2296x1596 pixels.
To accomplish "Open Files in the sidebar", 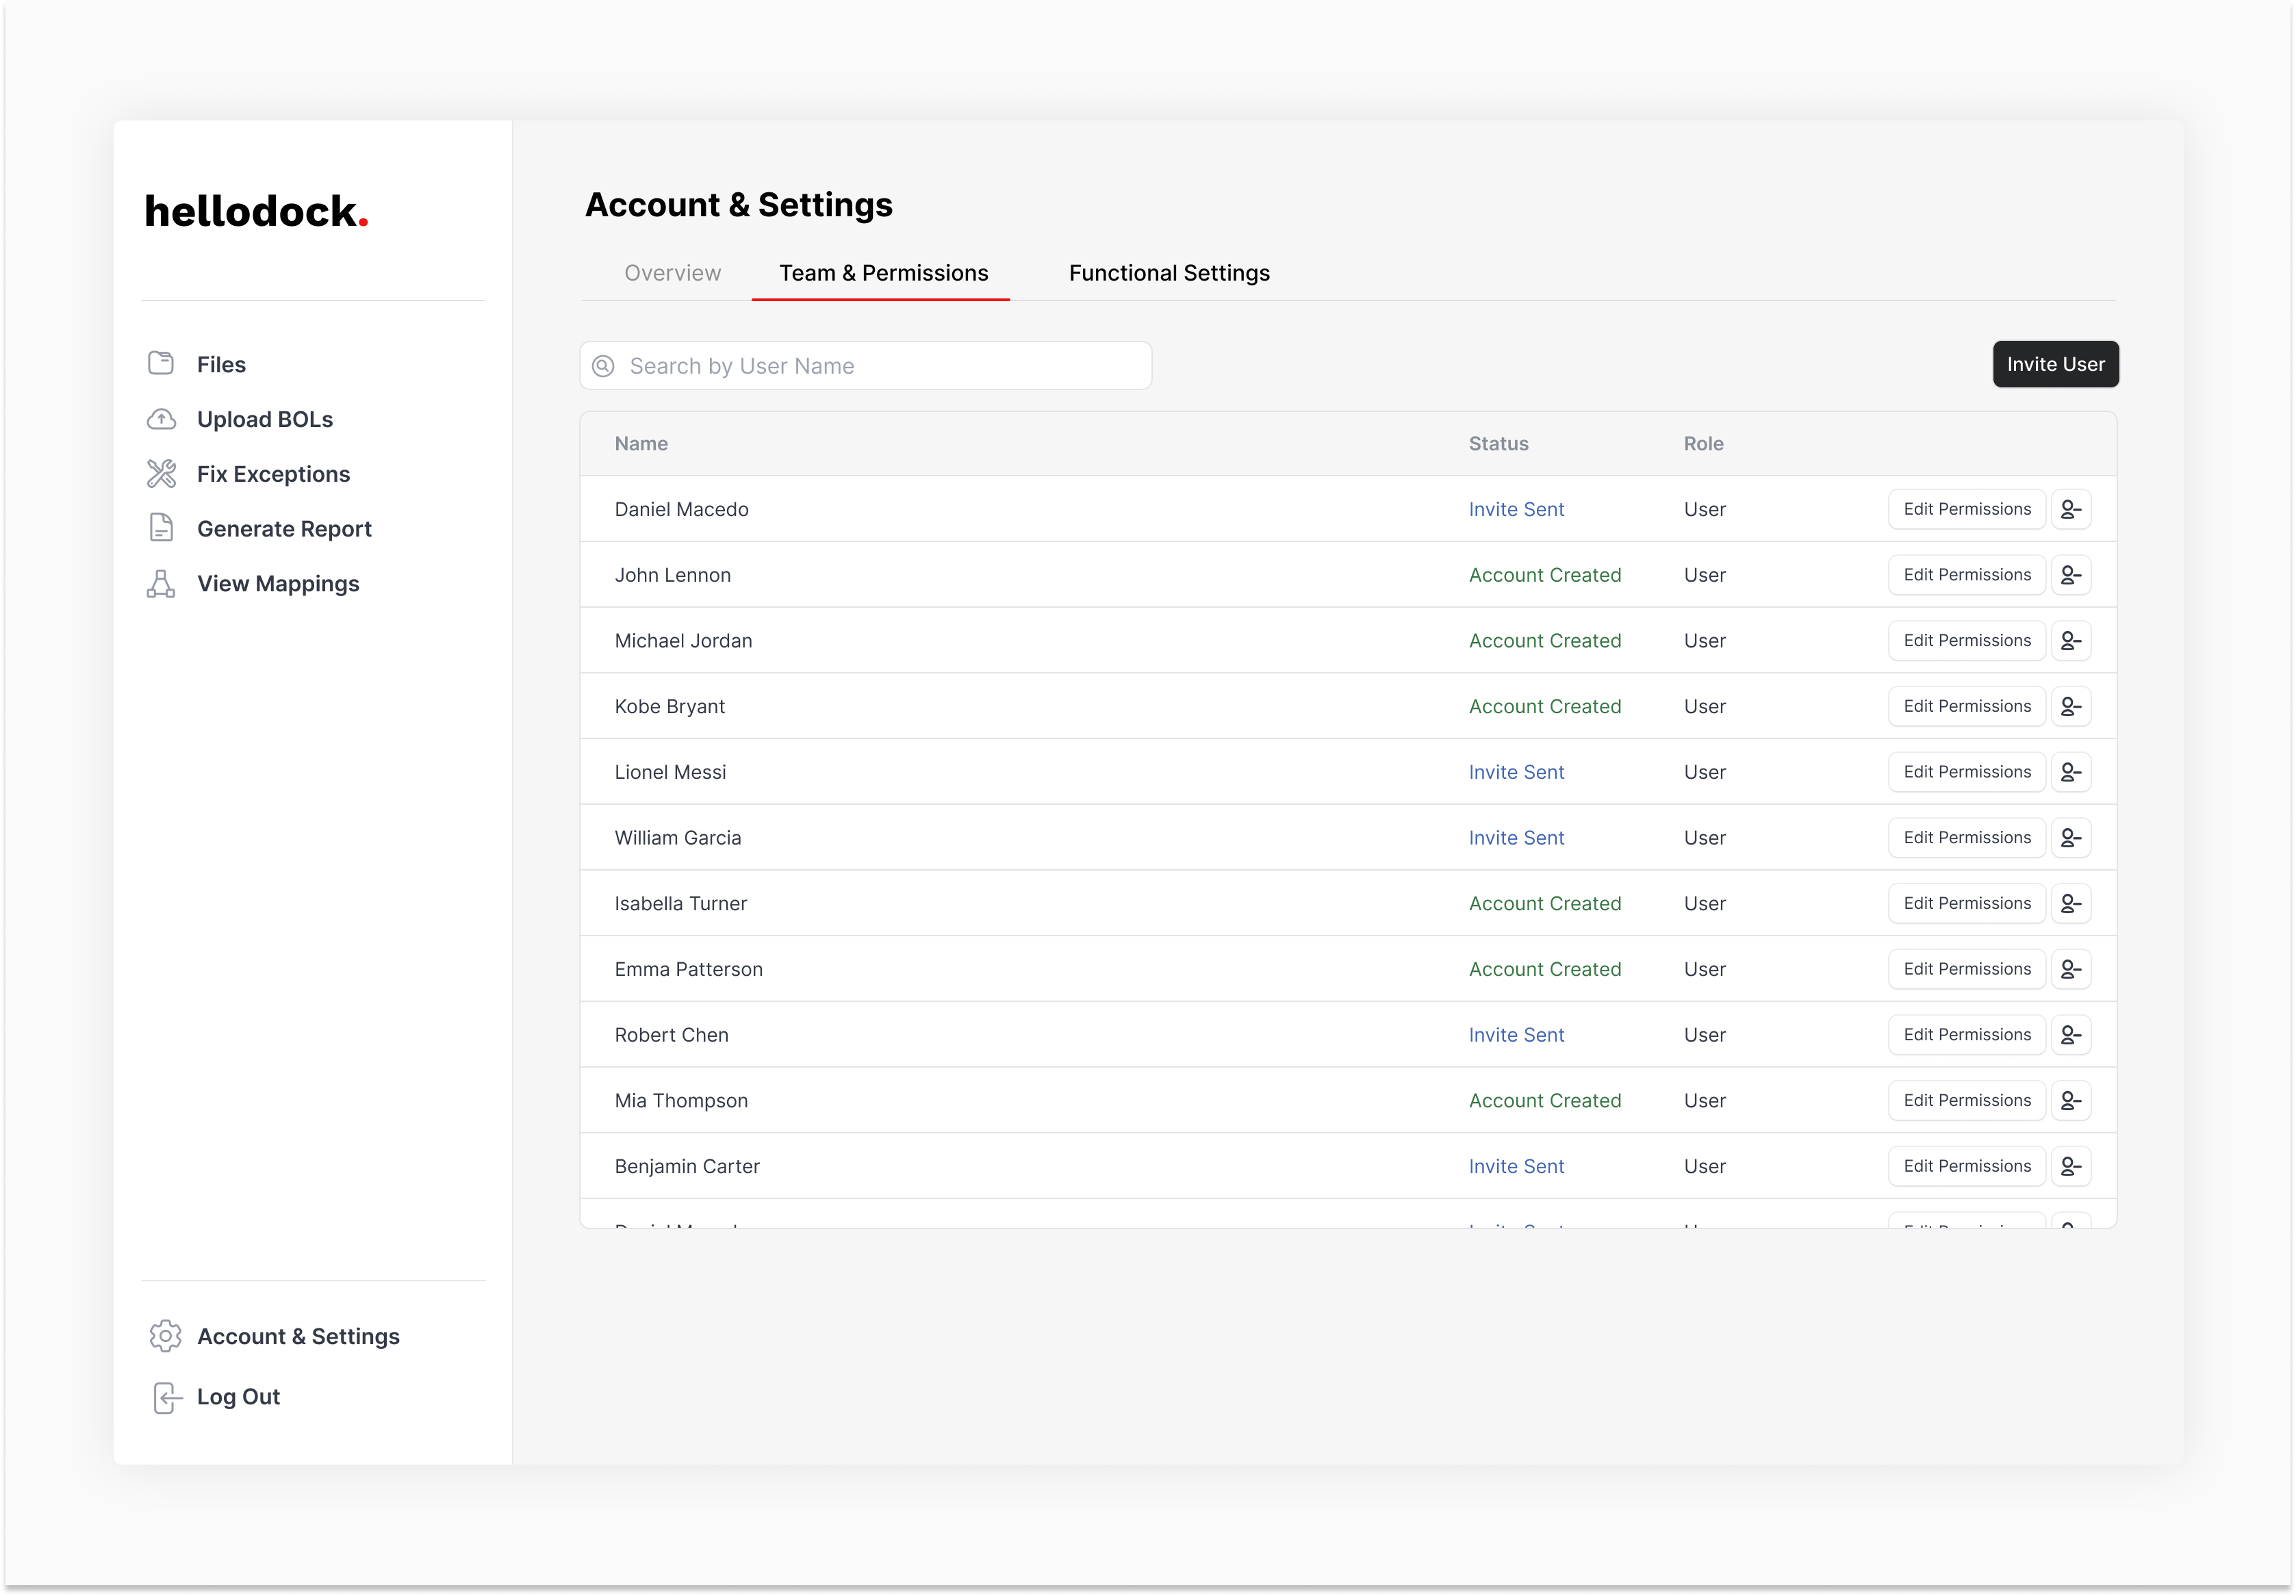I will click(221, 364).
